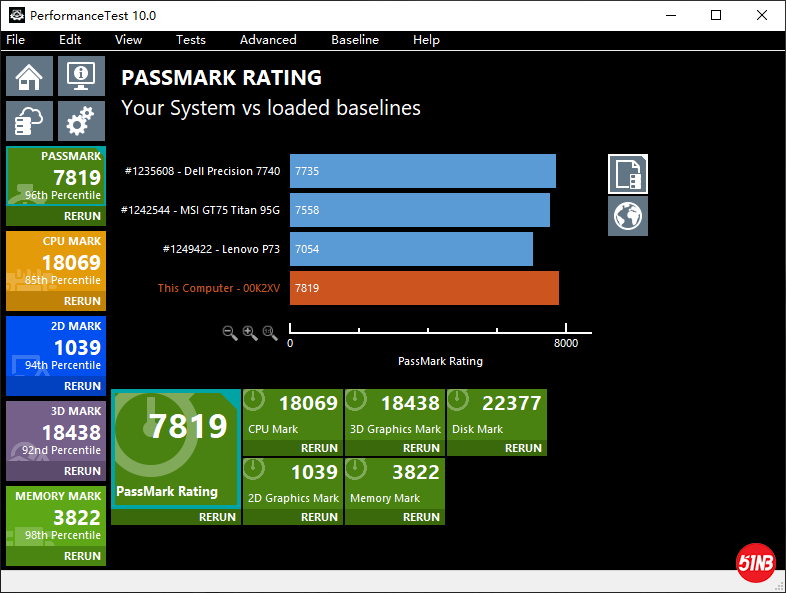Rerun the Memory Mark 3822 tile
The width and height of the screenshot is (786, 593).
pyautogui.click(x=421, y=517)
